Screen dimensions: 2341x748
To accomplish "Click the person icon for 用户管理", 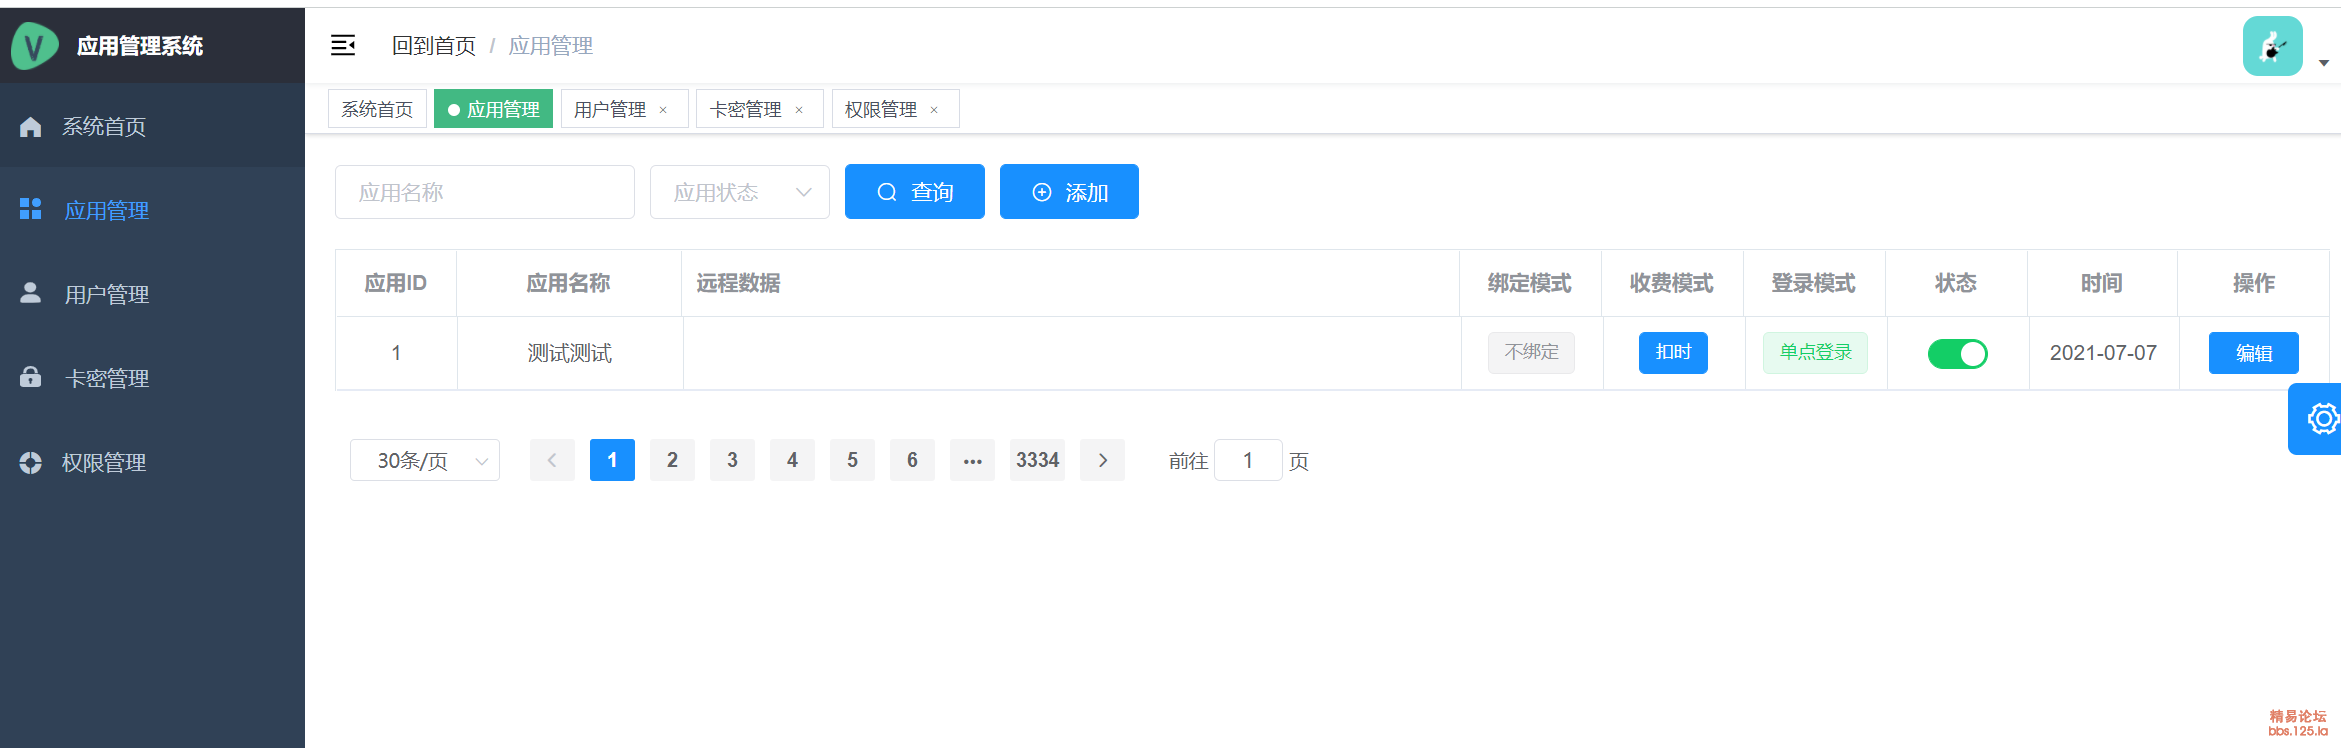I will [31, 293].
